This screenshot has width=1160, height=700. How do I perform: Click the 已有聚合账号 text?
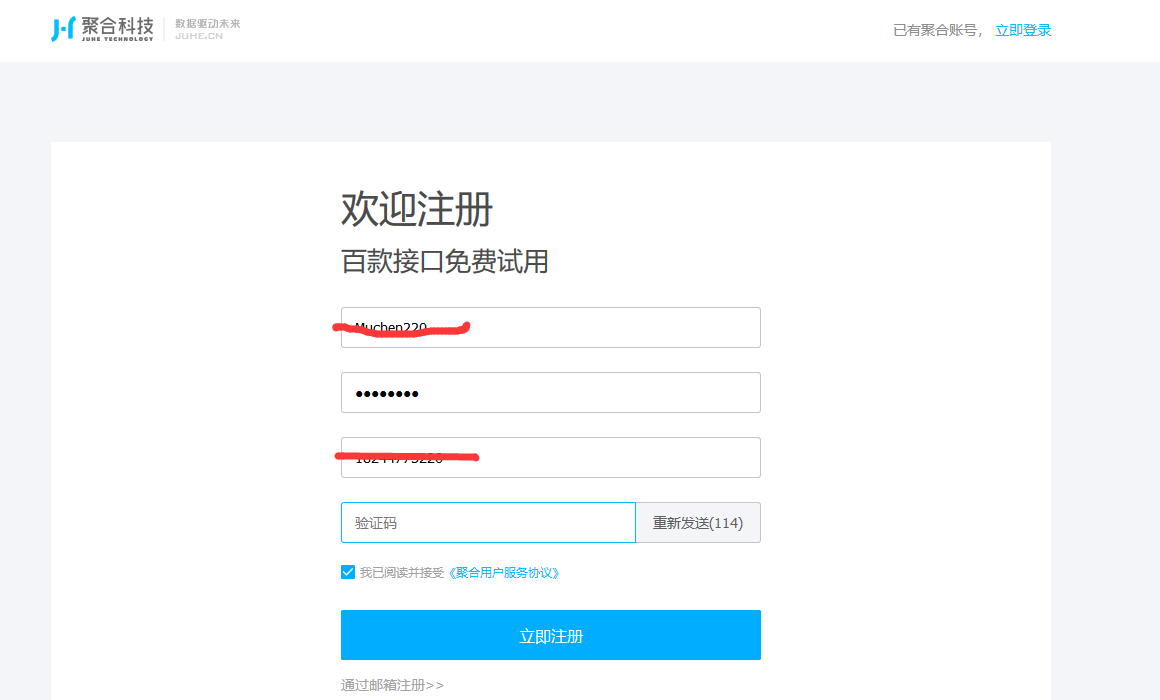tap(936, 30)
